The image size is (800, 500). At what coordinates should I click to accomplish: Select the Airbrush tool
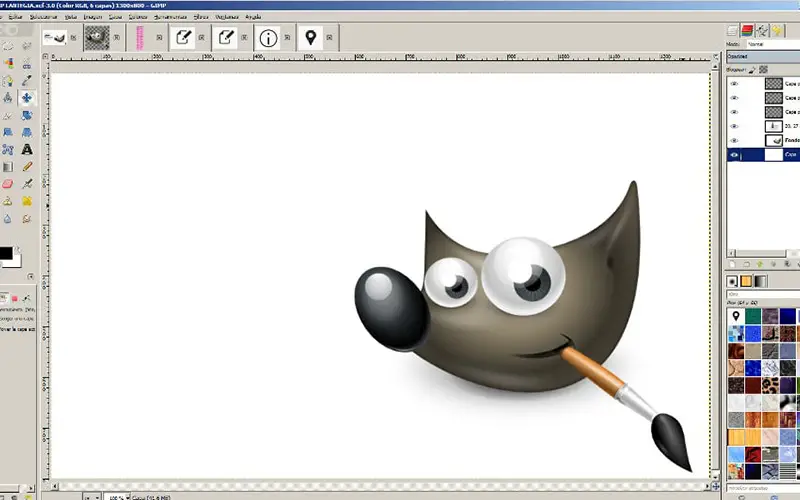pyautogui.click(x=27, y=184)
